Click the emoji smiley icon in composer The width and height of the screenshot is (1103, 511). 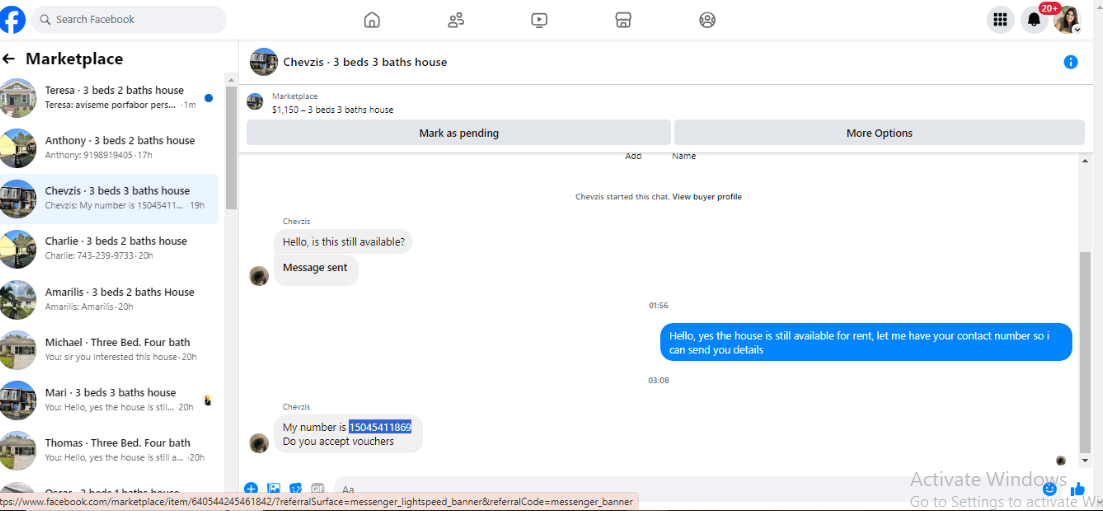click(x=1050, y=488)
